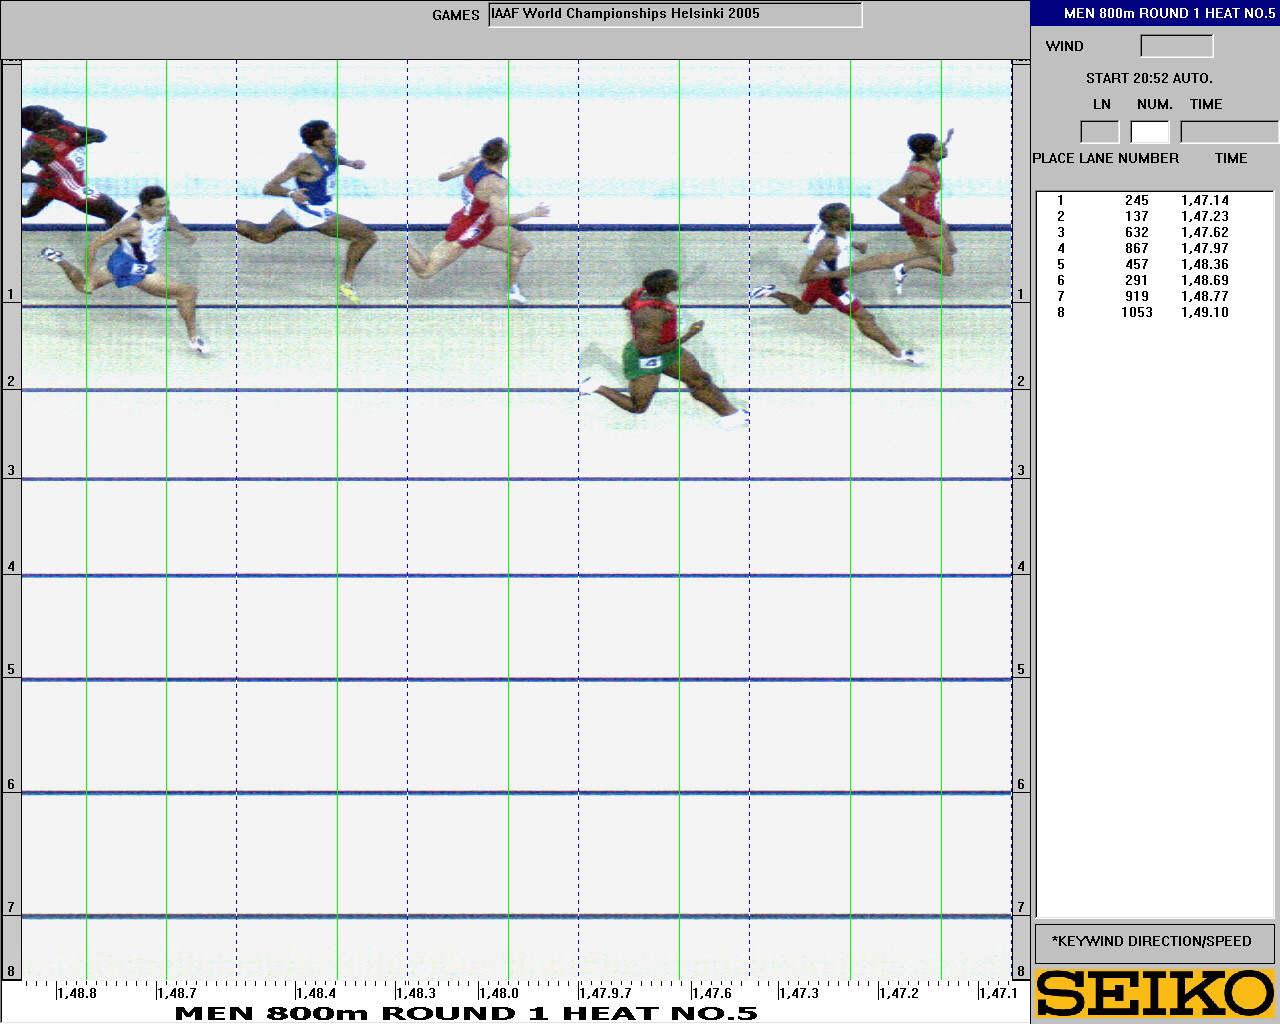
Task: Click the START 20:52 AUTO. label
Action: tap(1149, 78)
